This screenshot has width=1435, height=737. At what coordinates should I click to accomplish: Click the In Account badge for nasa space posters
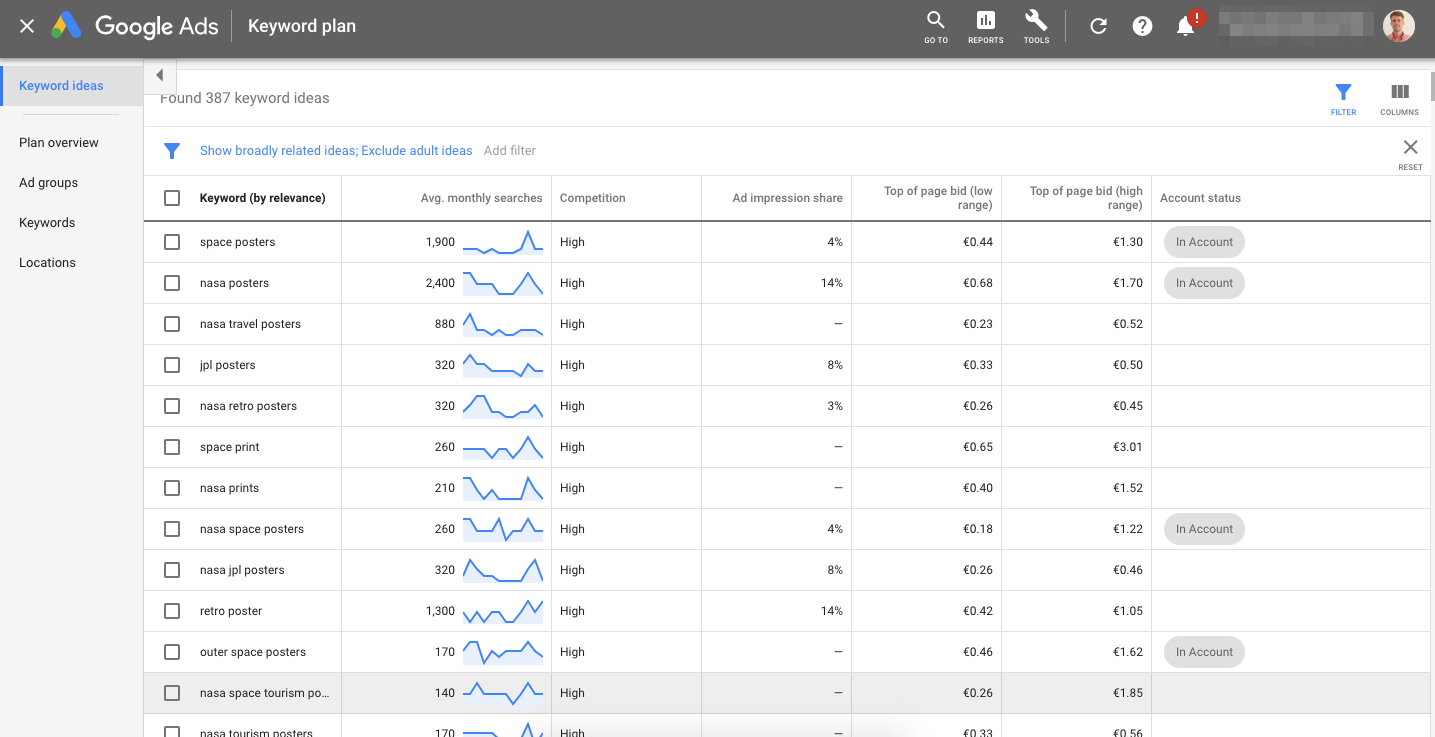(x=1204, y=529)
